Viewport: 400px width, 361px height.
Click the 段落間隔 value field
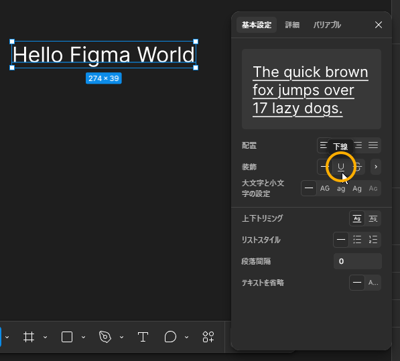358,261
